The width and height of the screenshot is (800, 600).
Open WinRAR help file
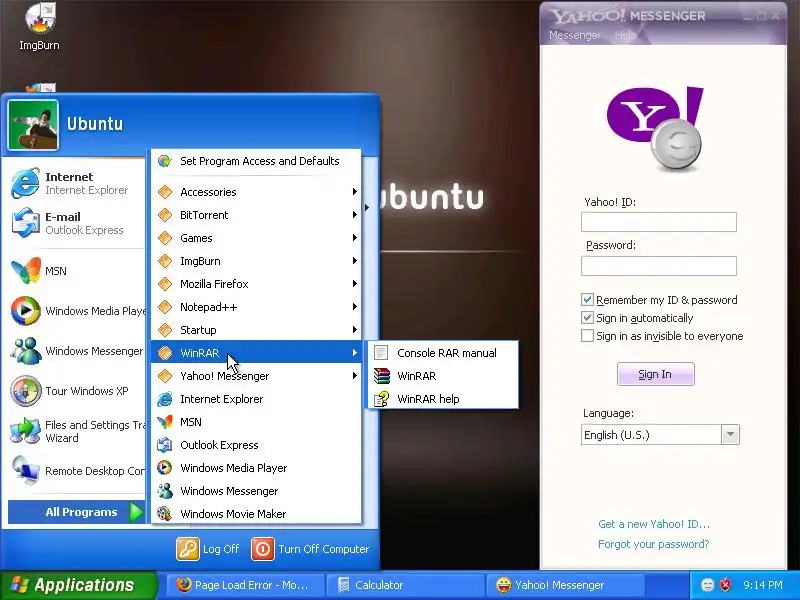(x=443, y=399)
